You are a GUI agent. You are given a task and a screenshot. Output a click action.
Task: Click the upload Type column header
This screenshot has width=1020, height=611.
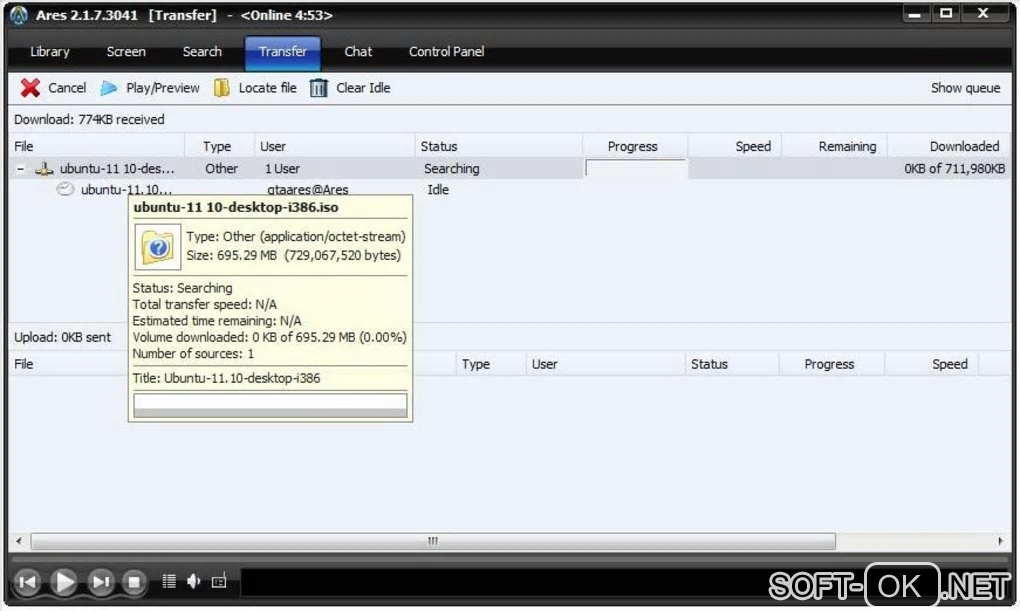(490, 364)
